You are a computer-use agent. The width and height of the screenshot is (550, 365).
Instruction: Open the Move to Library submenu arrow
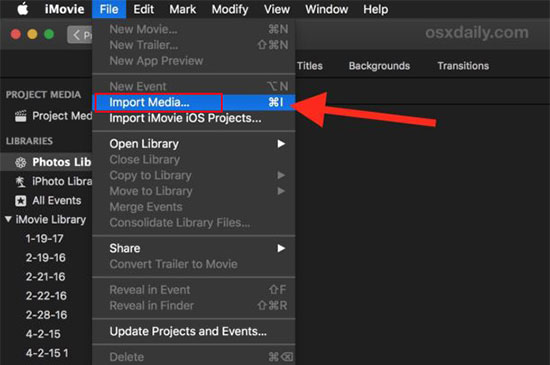coord(281,191)
